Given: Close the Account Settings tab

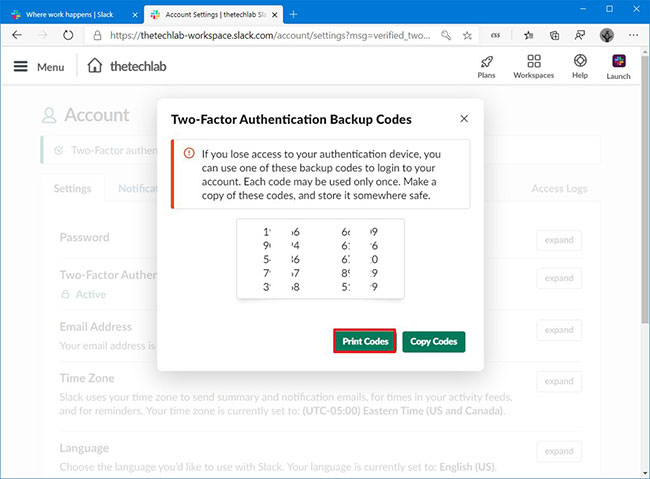Looking at the screenshot, I should pyautogui.click(x=274, y=15).
